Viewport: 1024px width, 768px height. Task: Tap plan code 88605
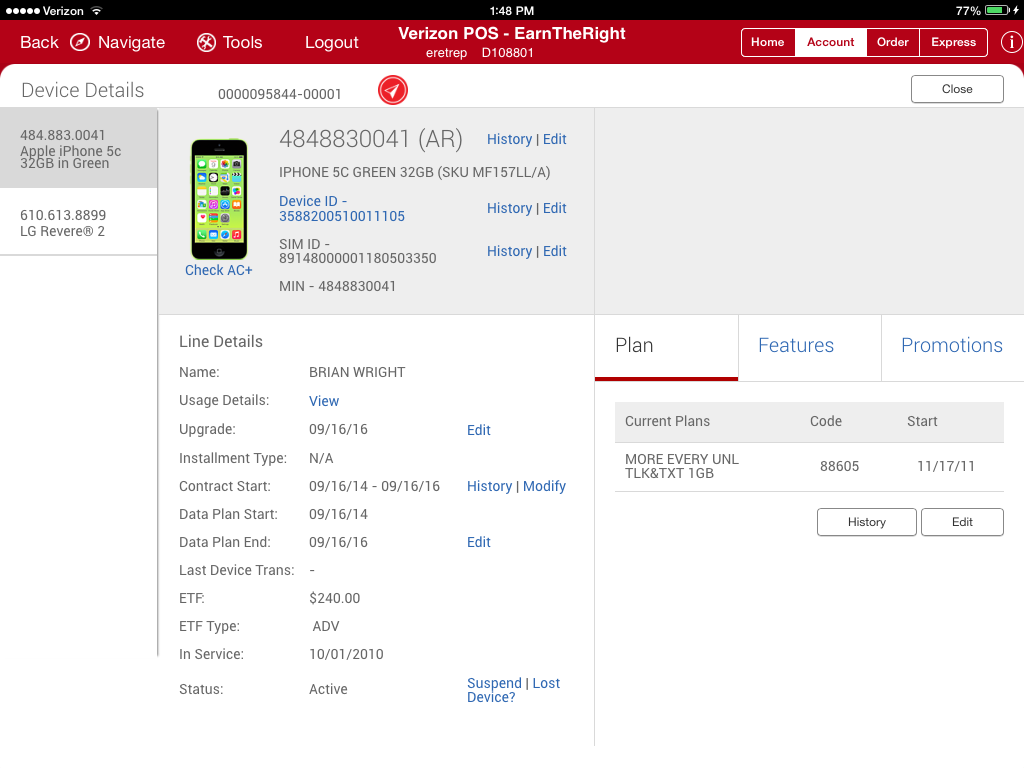click(839, 466)
